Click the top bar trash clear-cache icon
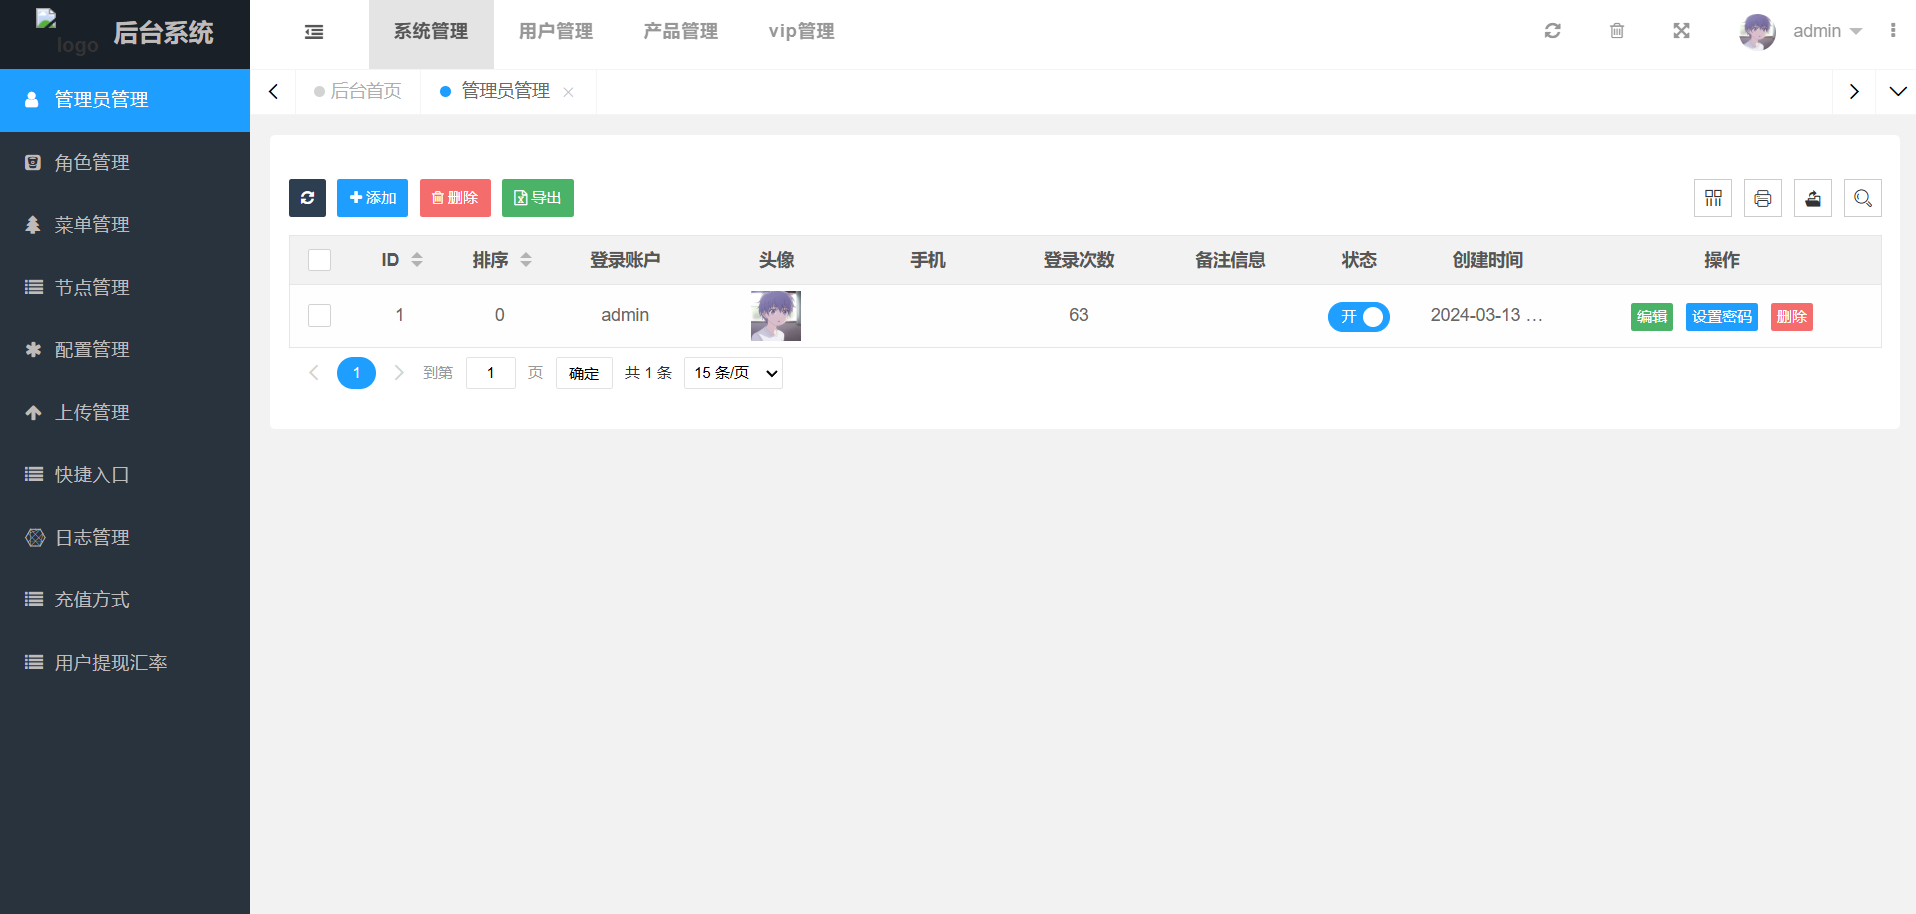 point(1616,31)
